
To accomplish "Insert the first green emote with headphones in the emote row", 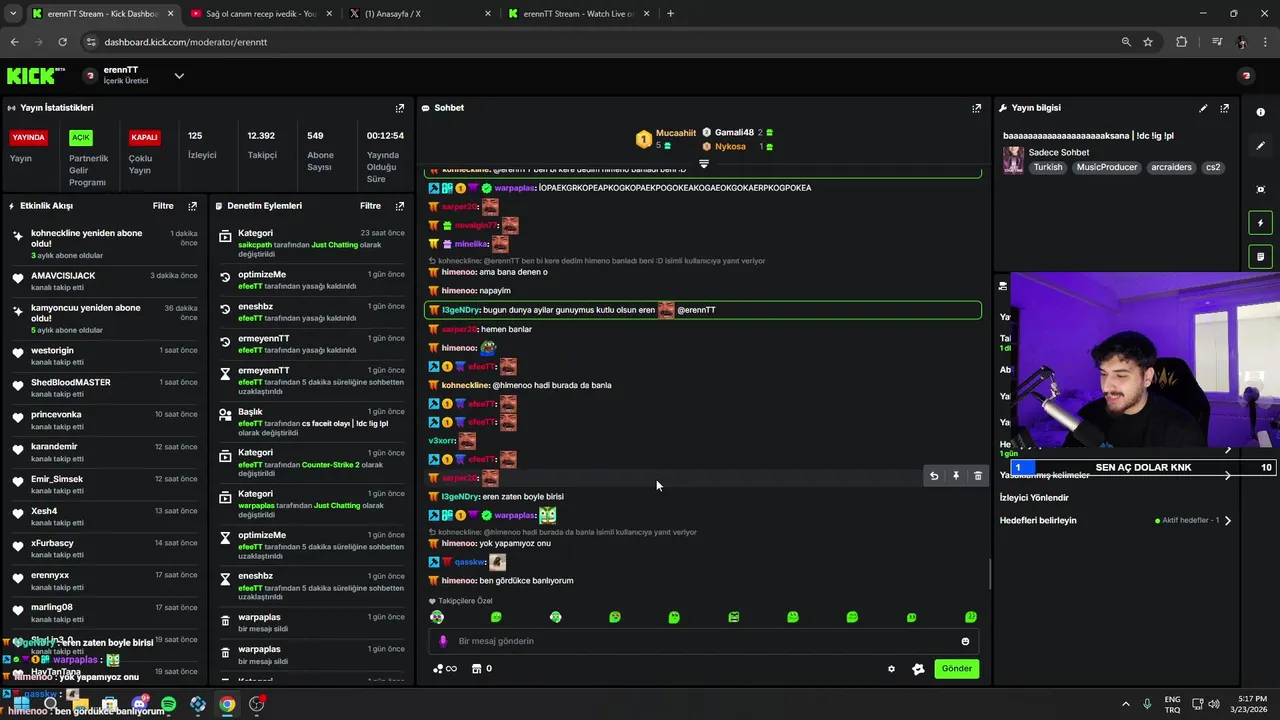I will (437, 617).
